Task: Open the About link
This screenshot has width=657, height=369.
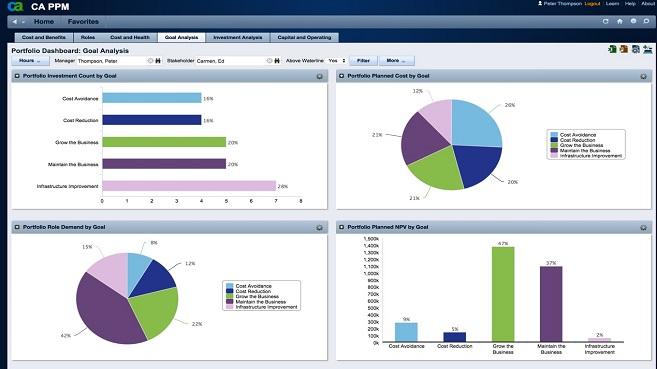Action: [648, 3]
